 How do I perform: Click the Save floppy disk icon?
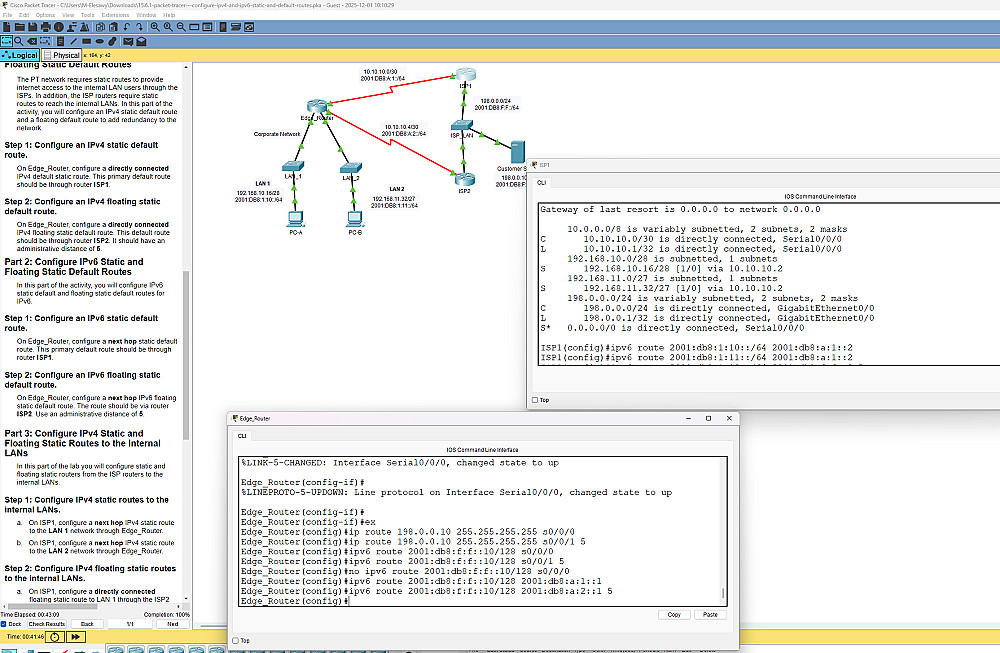[33, 27]
